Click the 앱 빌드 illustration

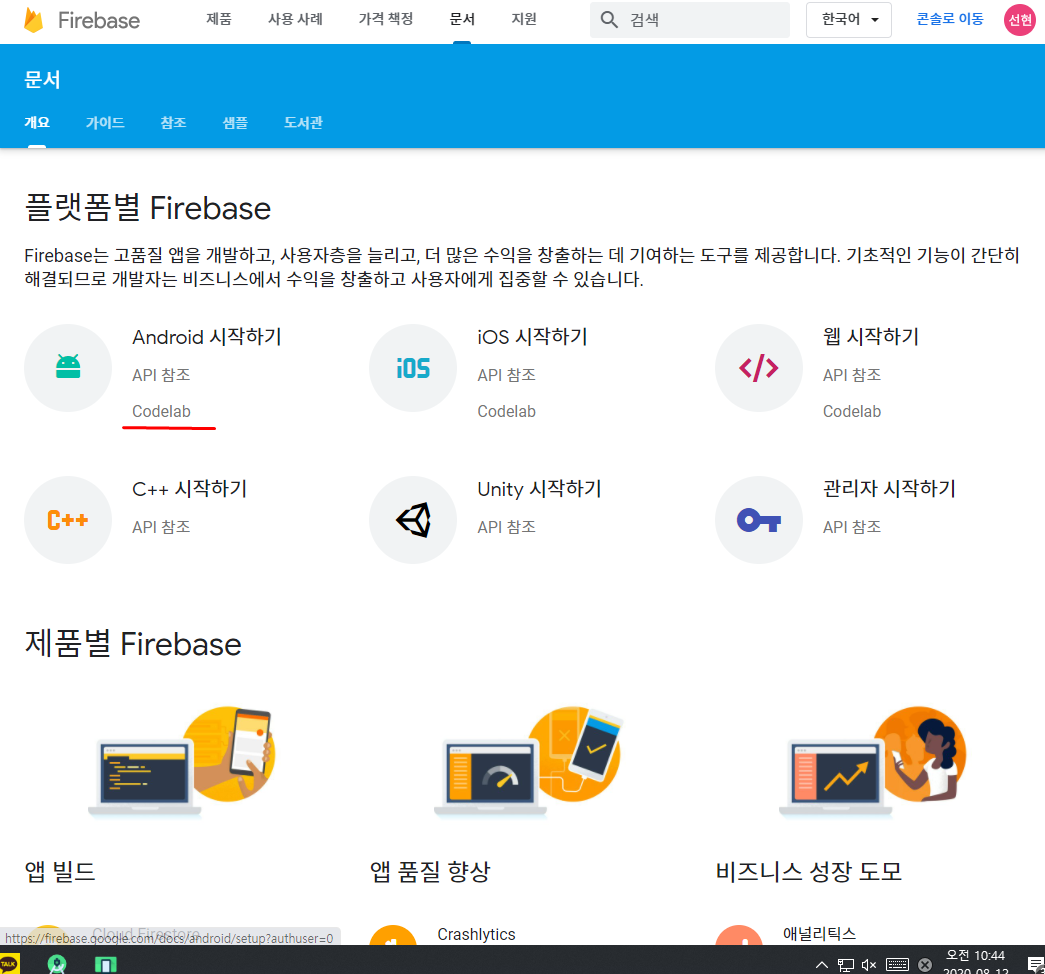point(181,761)
